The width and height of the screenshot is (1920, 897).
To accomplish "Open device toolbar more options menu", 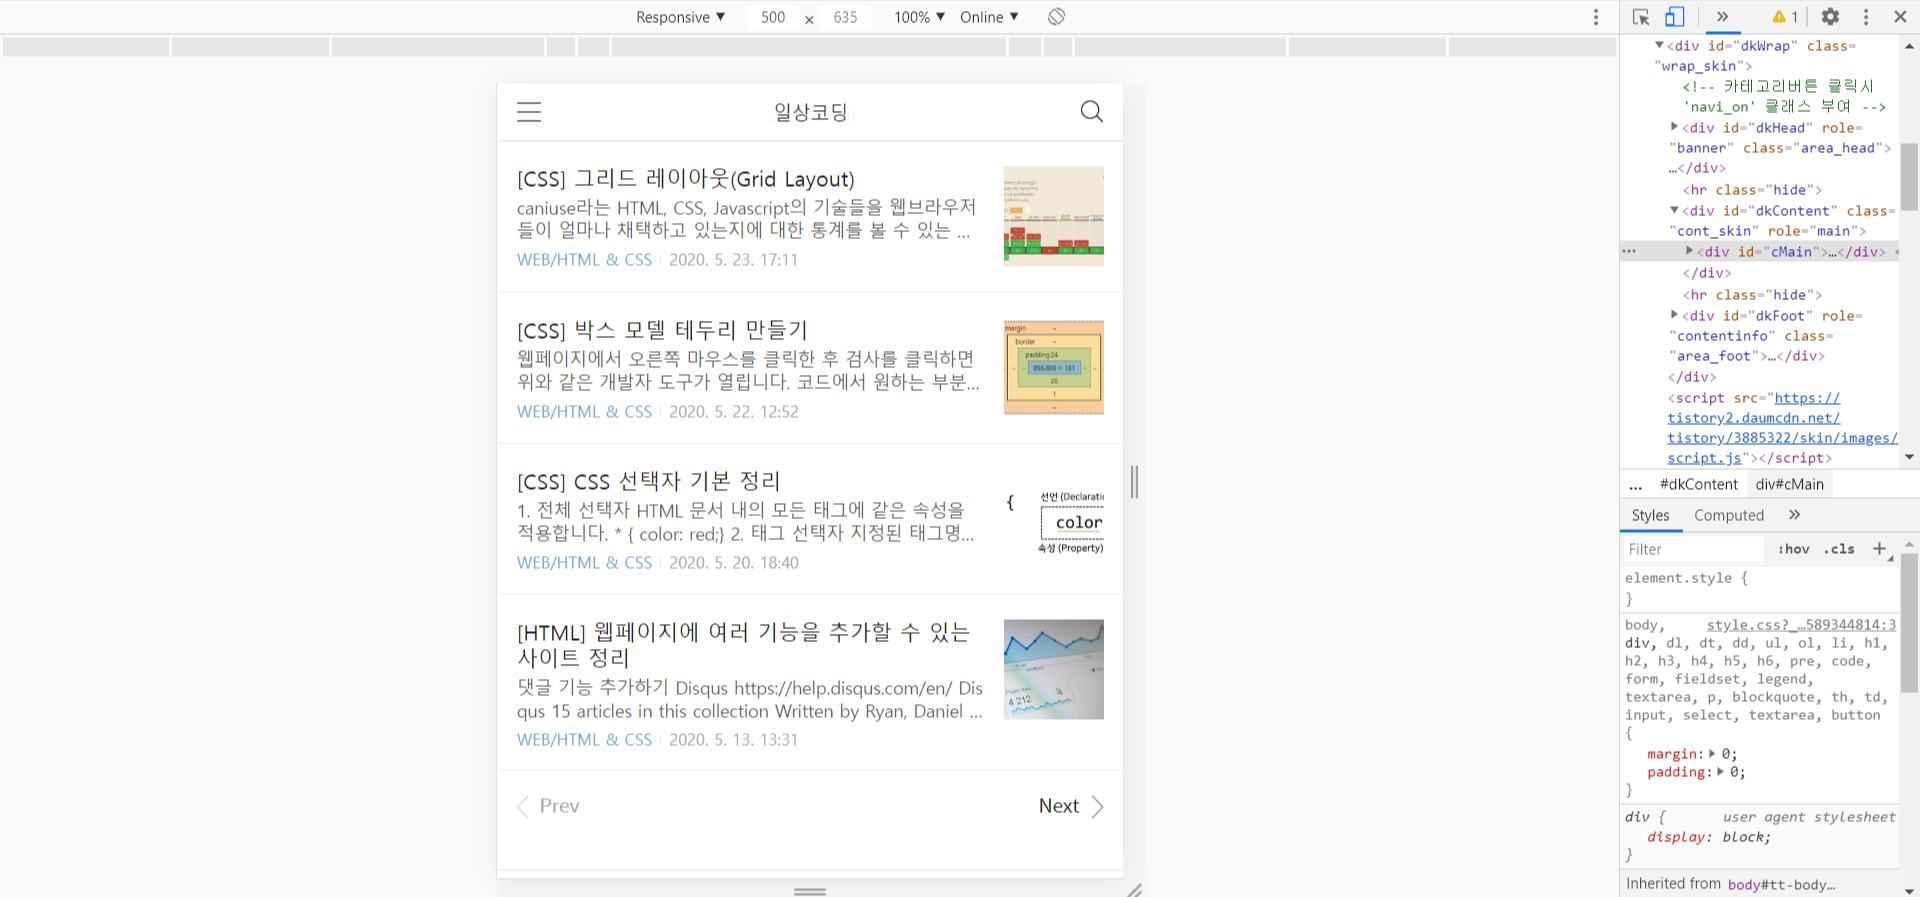I will click(x=1596, y=17).
